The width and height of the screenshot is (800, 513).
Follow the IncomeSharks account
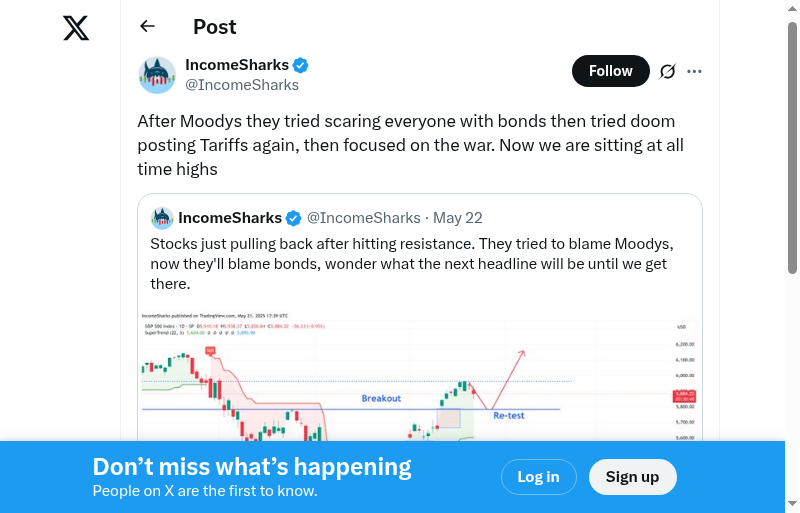pos(610,71)
